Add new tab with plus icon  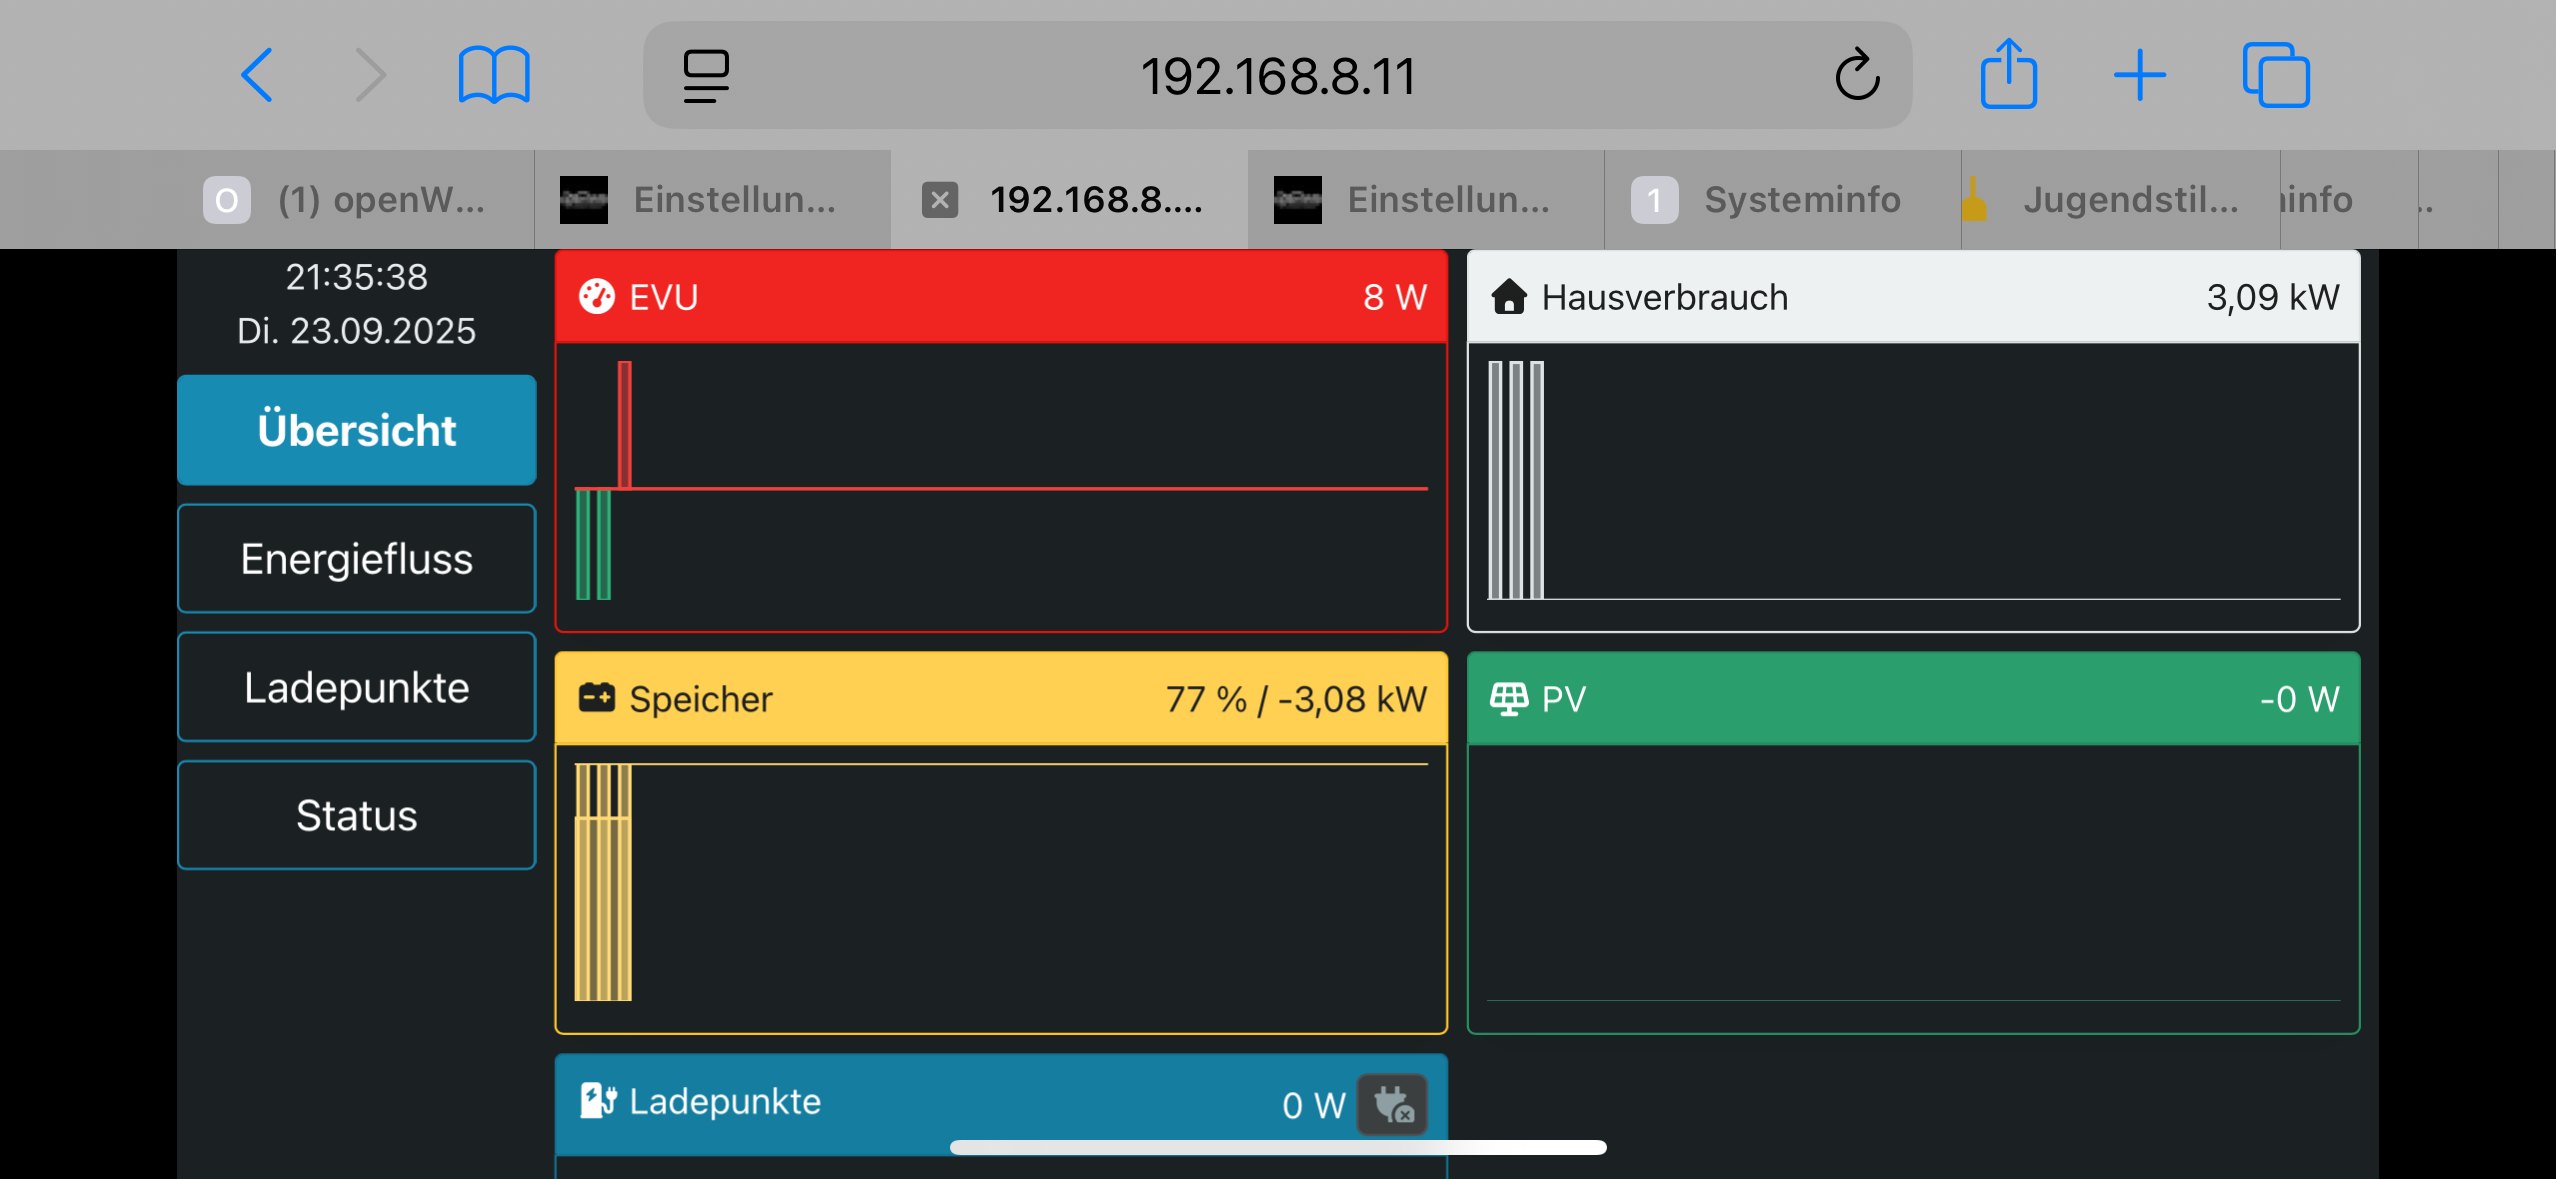(2139, 75)
